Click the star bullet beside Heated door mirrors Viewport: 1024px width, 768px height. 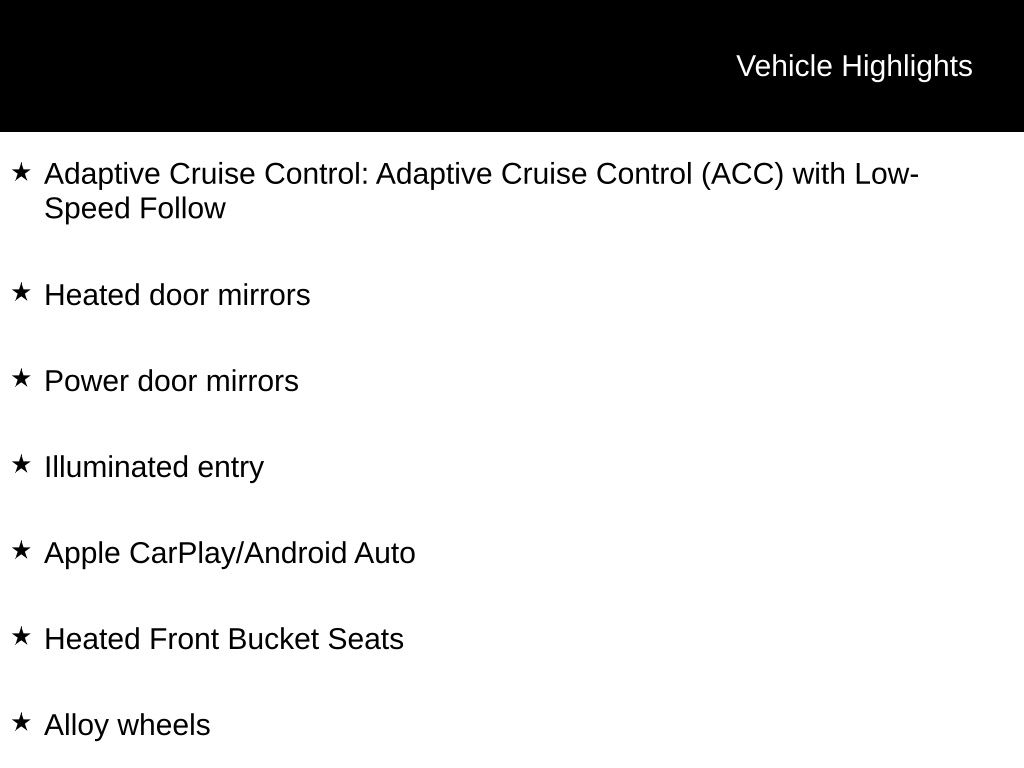click(21, 293)
